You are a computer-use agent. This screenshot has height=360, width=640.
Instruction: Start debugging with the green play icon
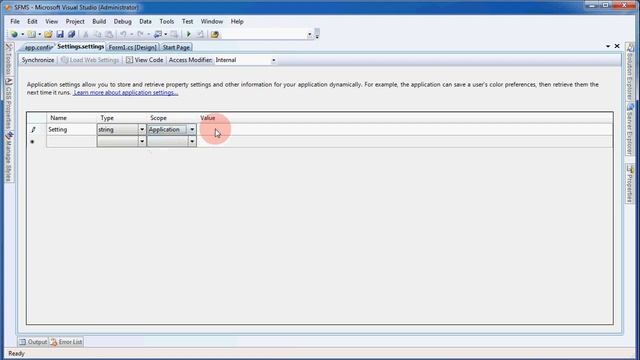(189, 34)
